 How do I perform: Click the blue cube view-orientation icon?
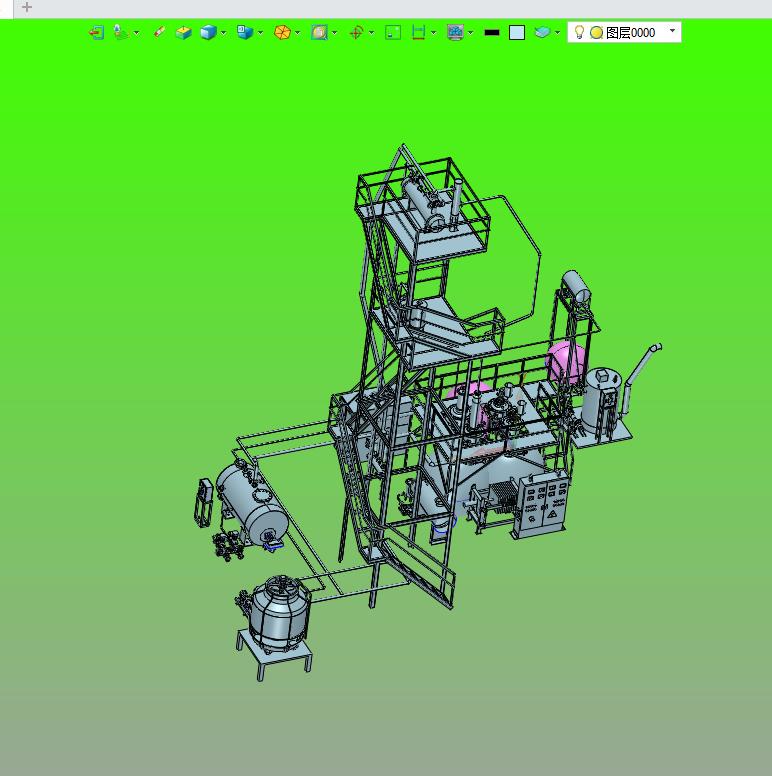pos(245,33)
